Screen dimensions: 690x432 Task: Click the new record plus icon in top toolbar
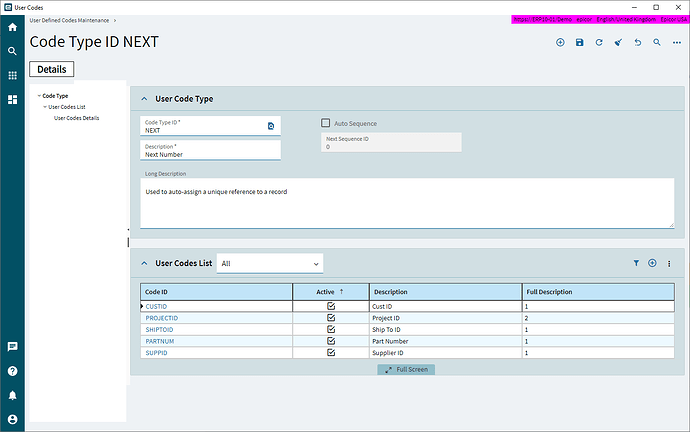(x=560, y=42)
